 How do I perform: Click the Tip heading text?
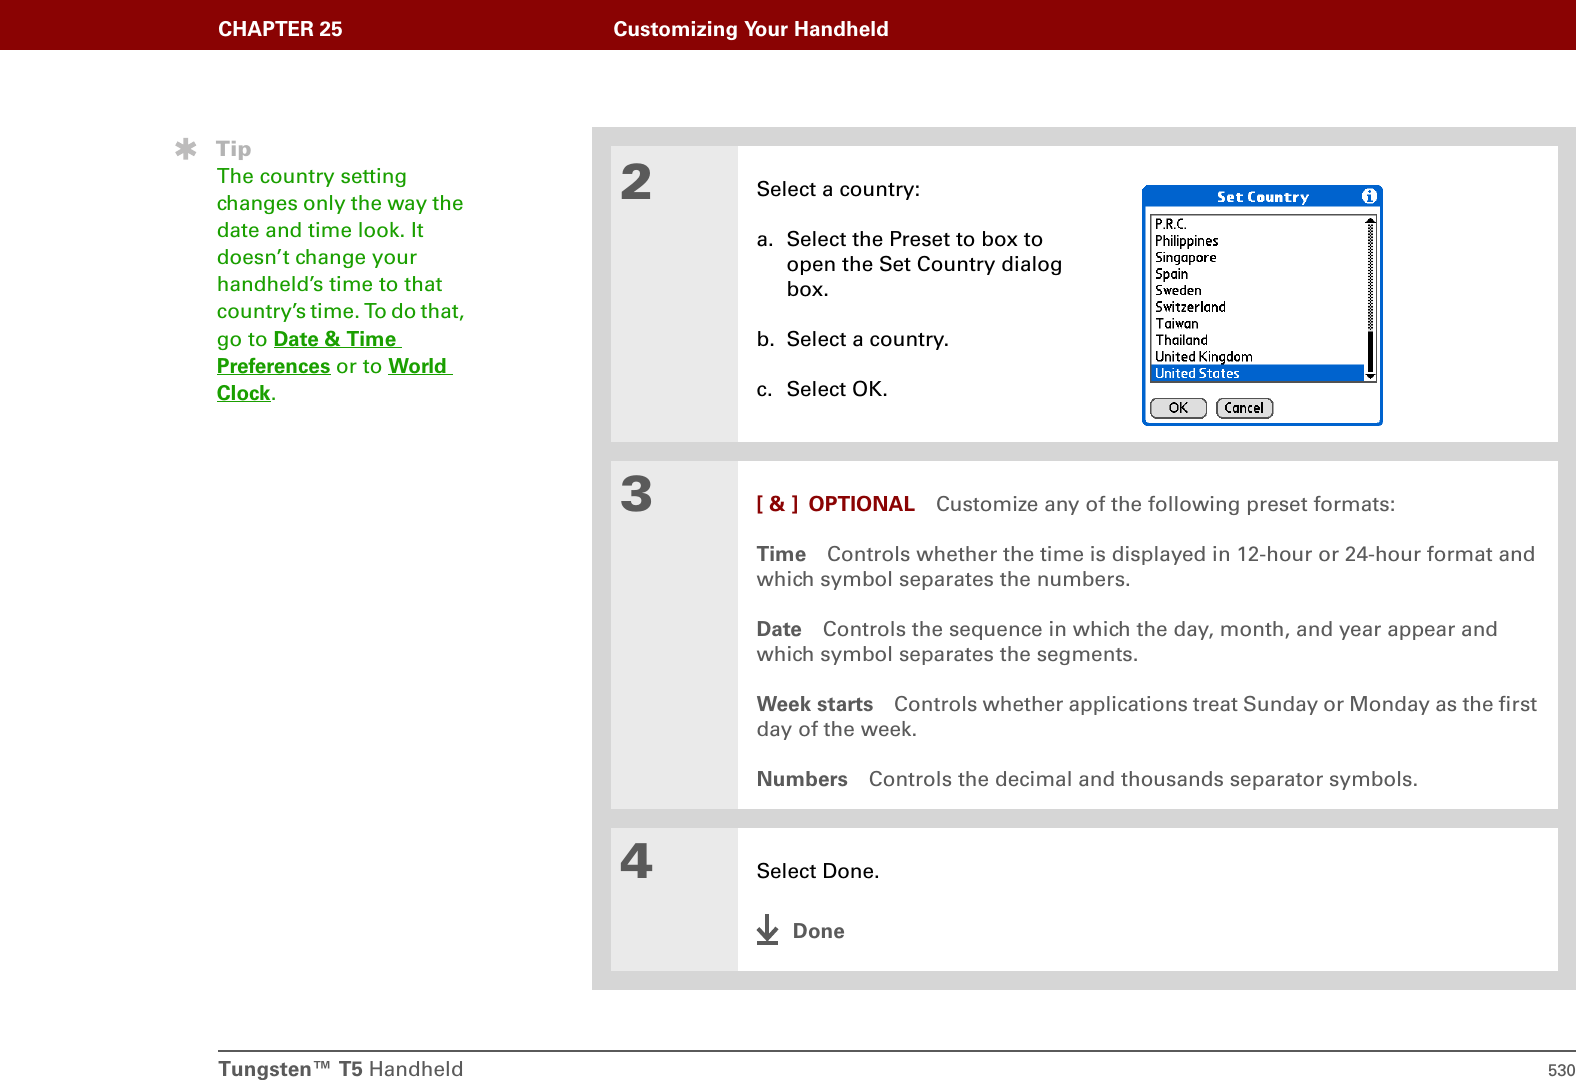[x=233, y=149]
